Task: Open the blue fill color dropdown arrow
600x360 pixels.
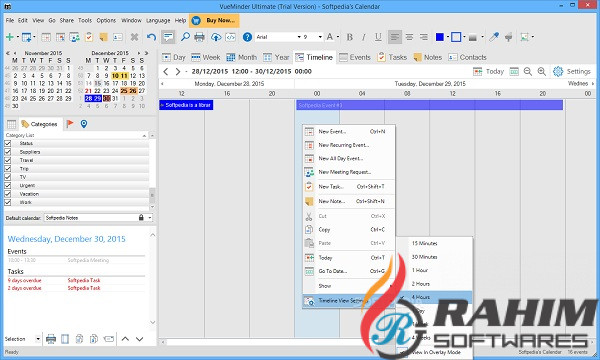Action: tap(447, 37)
